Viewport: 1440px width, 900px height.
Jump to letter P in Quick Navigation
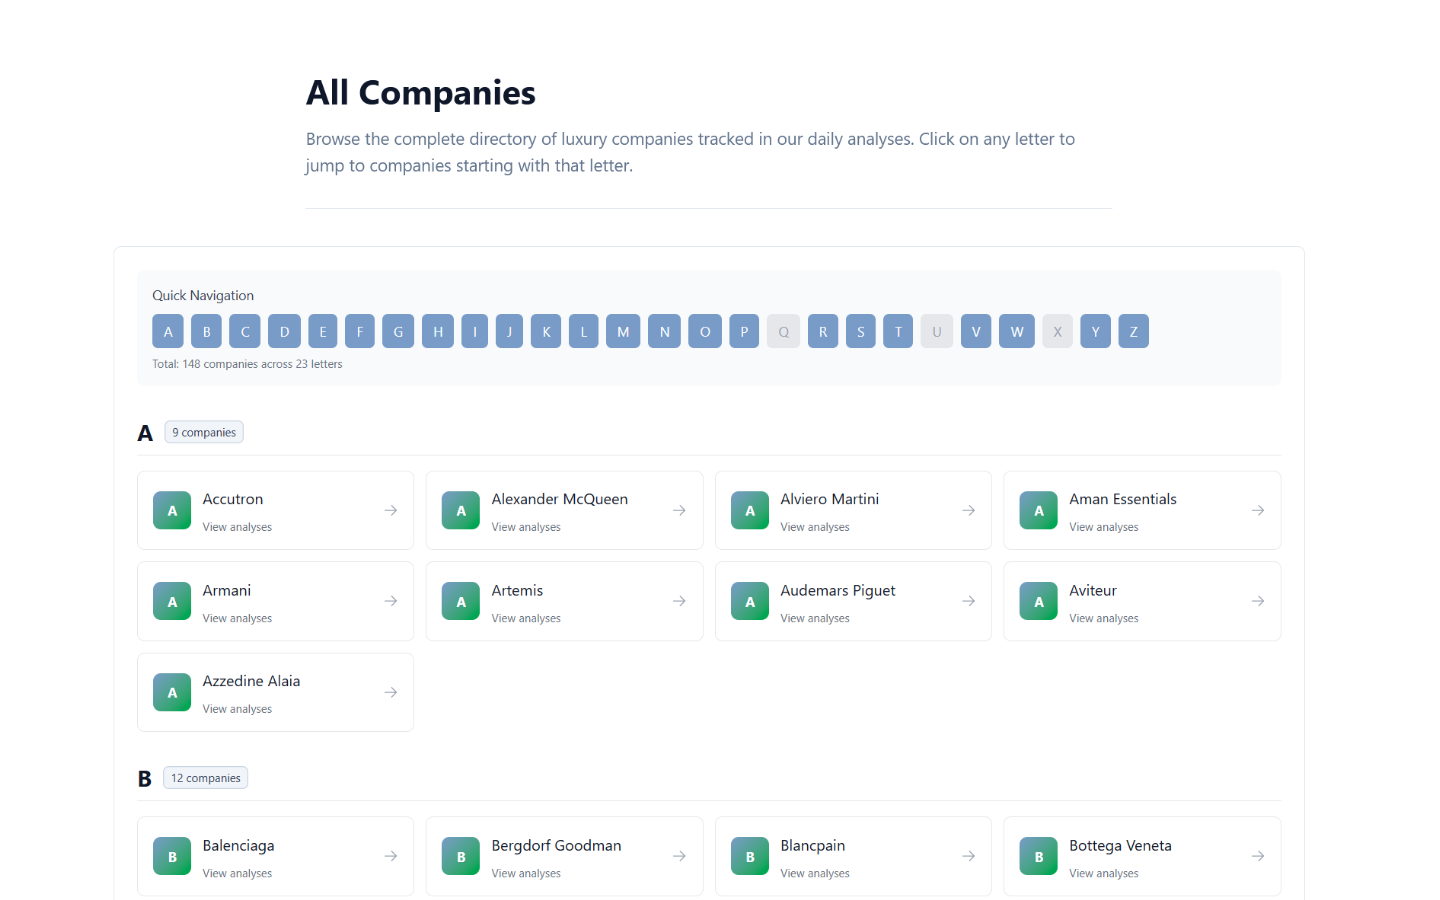click(x=744, y=331)
